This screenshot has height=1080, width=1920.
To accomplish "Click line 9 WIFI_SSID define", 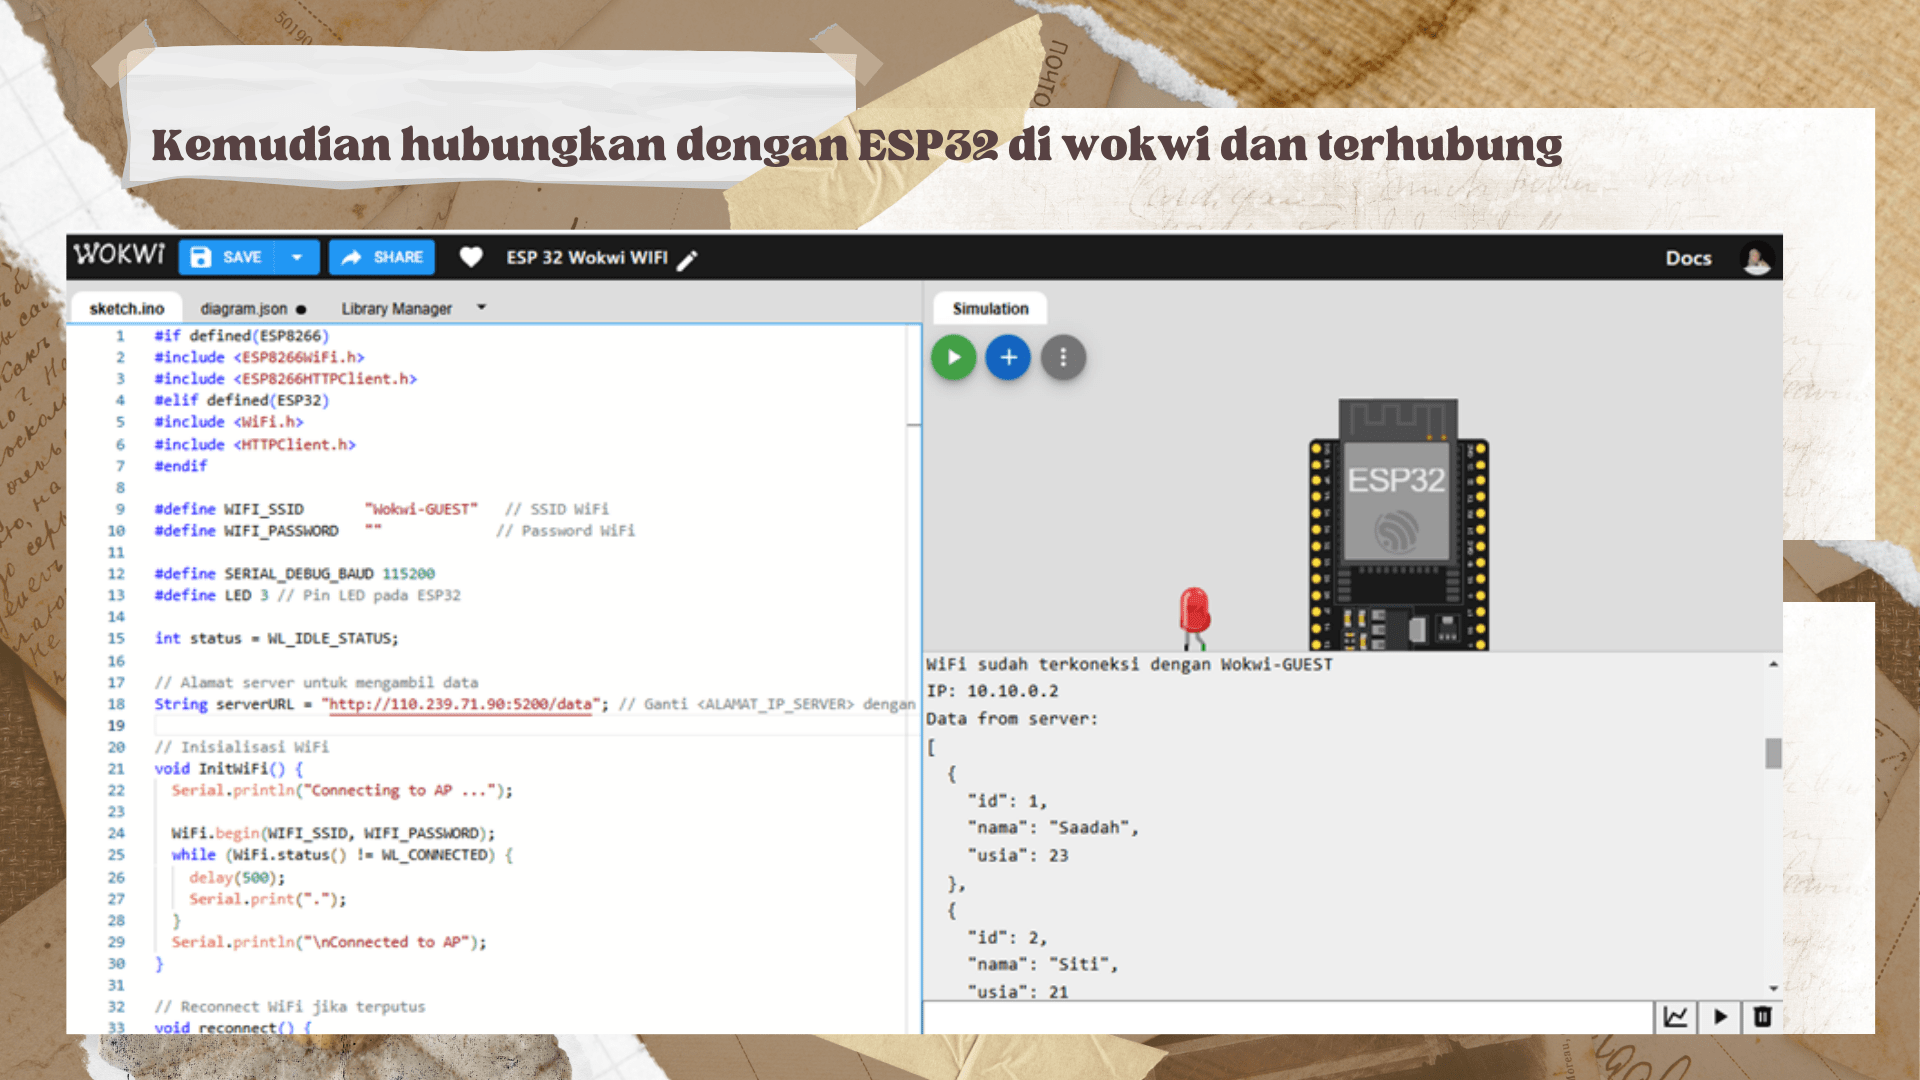I will click(381, 509).
